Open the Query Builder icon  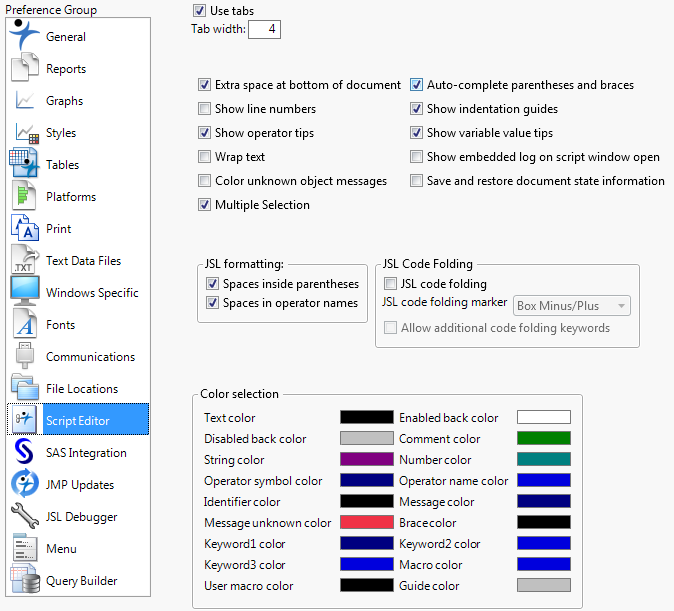[x=24, y=580]
